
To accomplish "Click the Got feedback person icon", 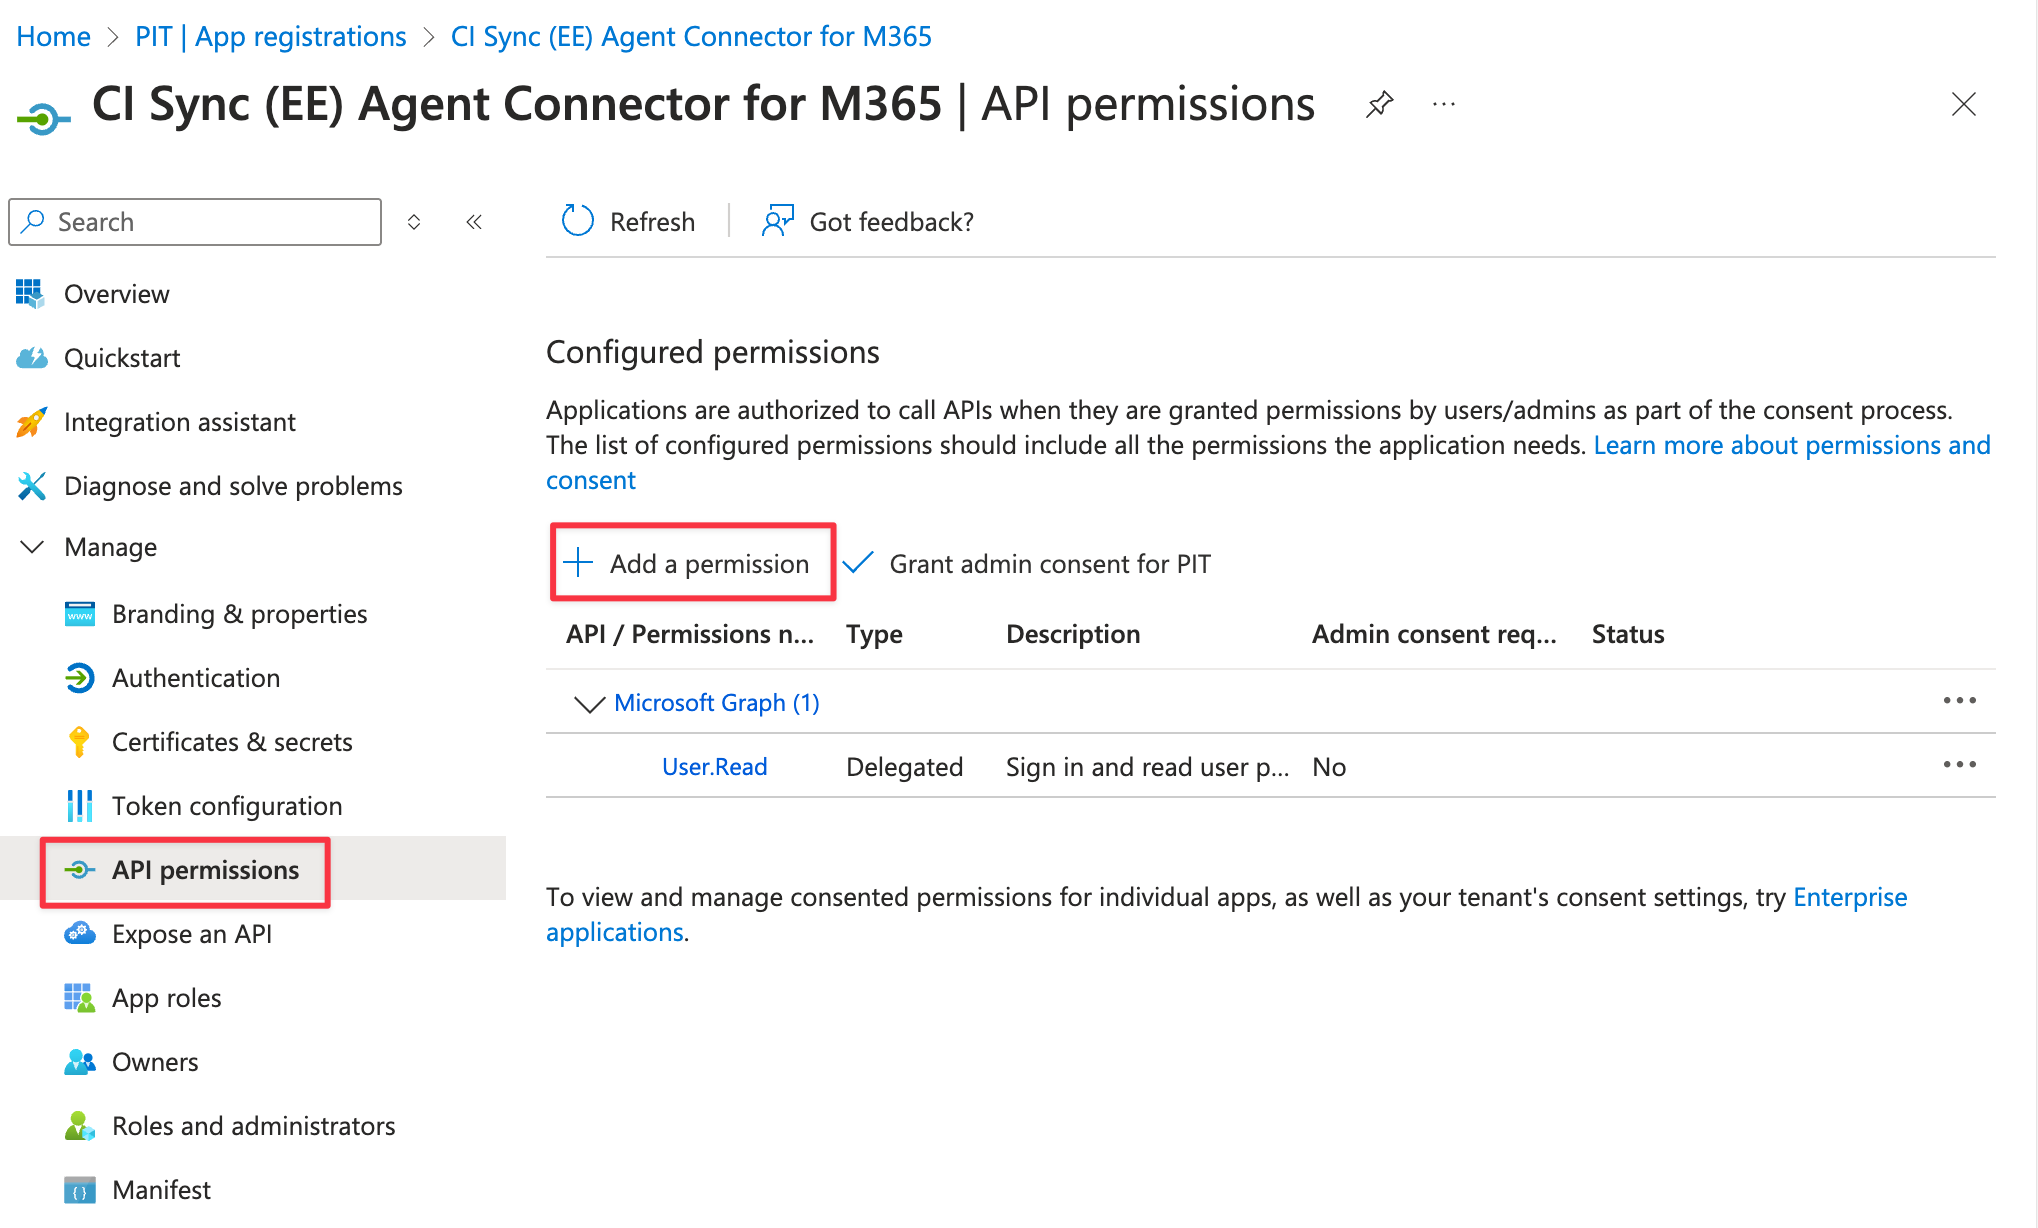I will pos(778,221).
